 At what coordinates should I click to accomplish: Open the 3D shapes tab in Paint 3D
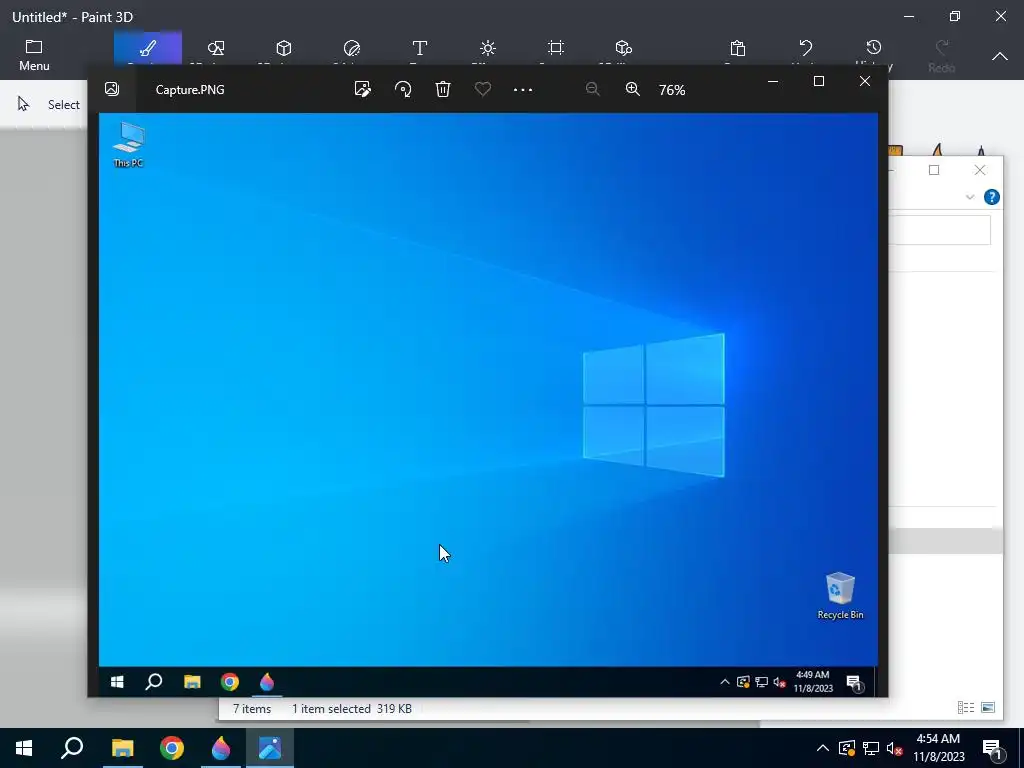click(x=283, y=48)
